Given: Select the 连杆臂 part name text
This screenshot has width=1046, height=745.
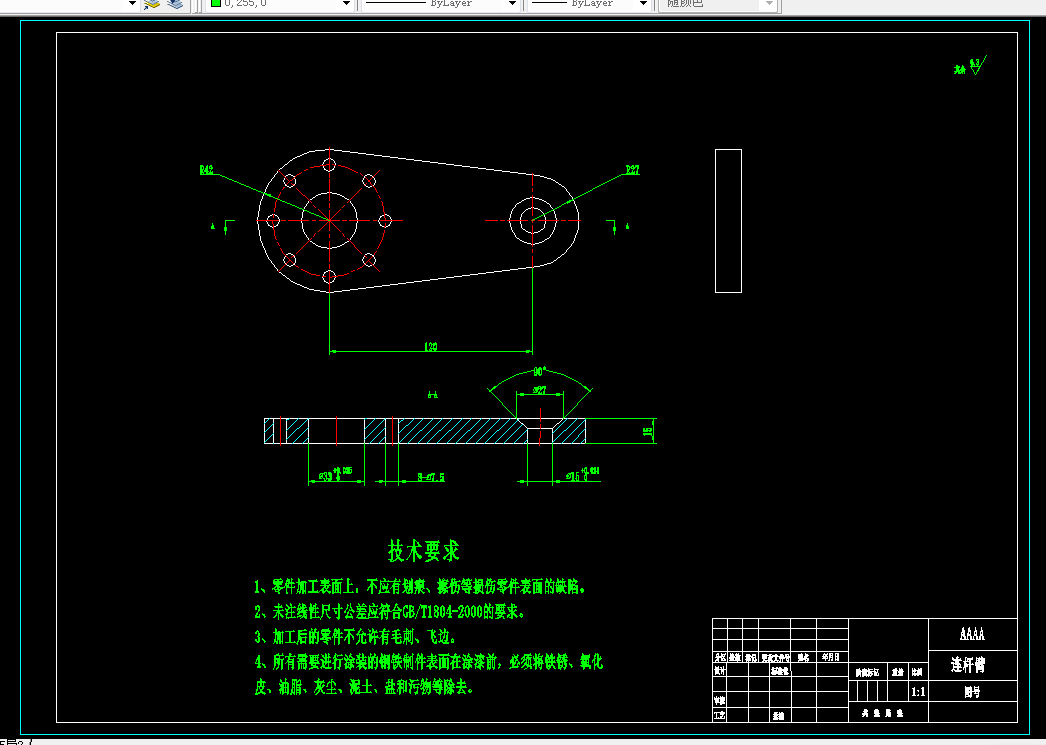Looking at the screenshot, I should [x=968, y=665].
